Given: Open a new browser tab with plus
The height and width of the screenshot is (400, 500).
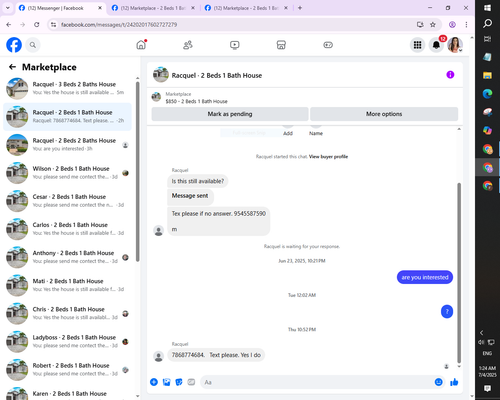Looking at the screenshot, I should coord(300,8).
